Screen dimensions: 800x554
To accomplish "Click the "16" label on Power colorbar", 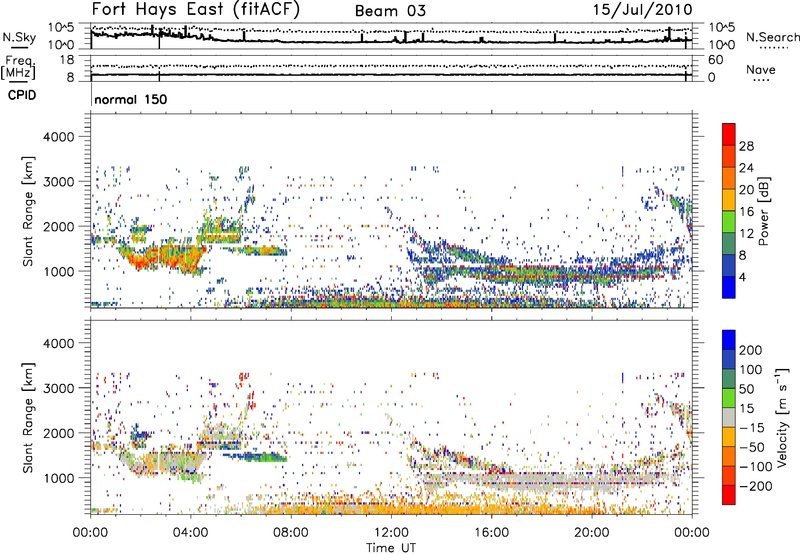I will point(746,212).
